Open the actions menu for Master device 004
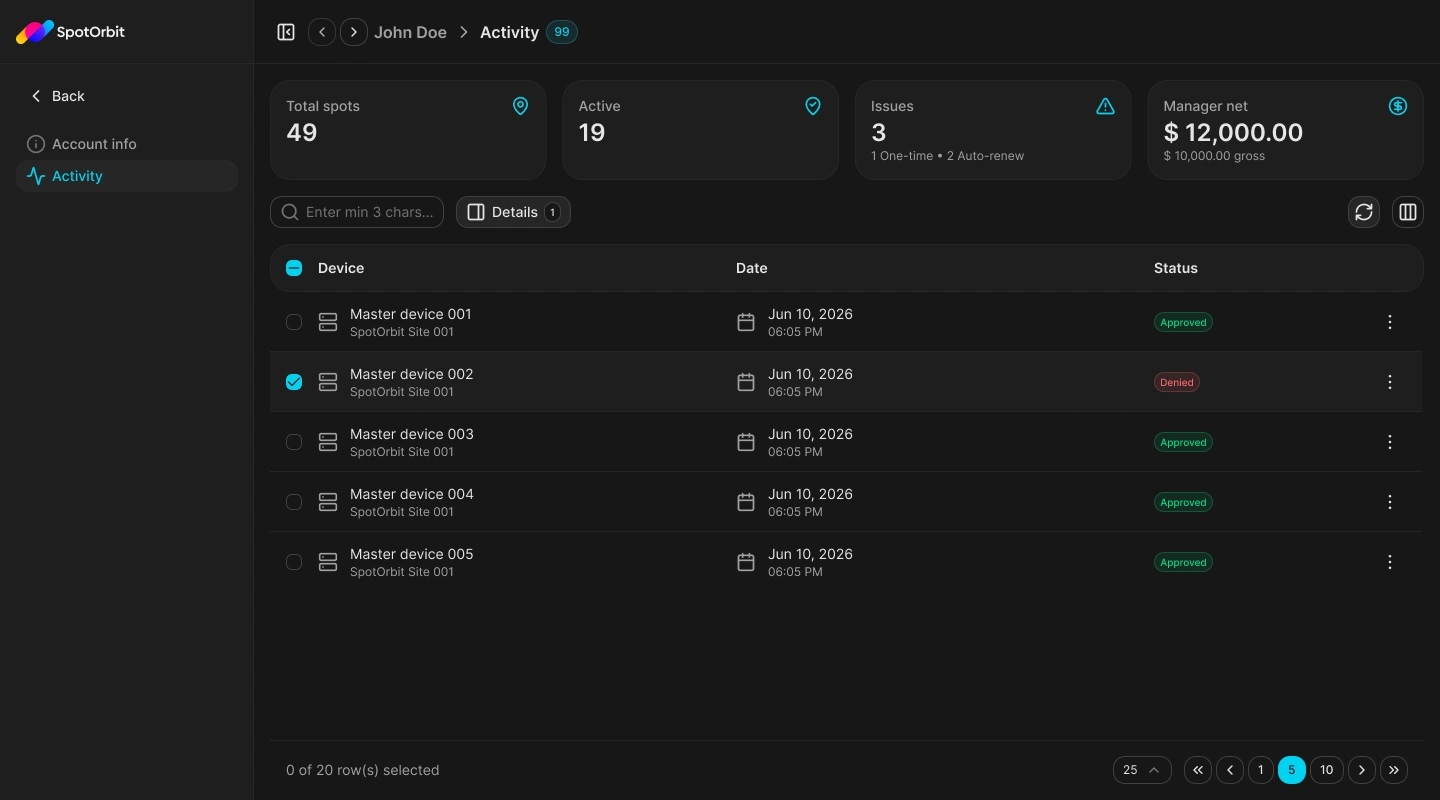This screenshot has width=1440, height=800. 1390,502
